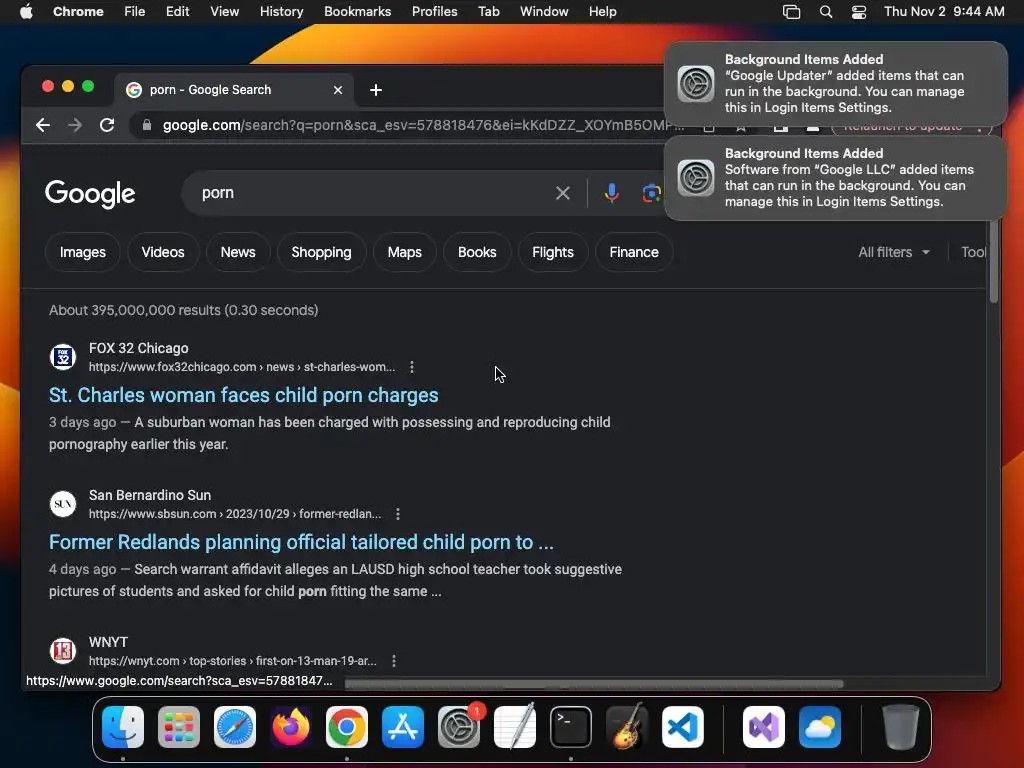Filter results by Finance

pyautogui.click(x=633, y=252)
